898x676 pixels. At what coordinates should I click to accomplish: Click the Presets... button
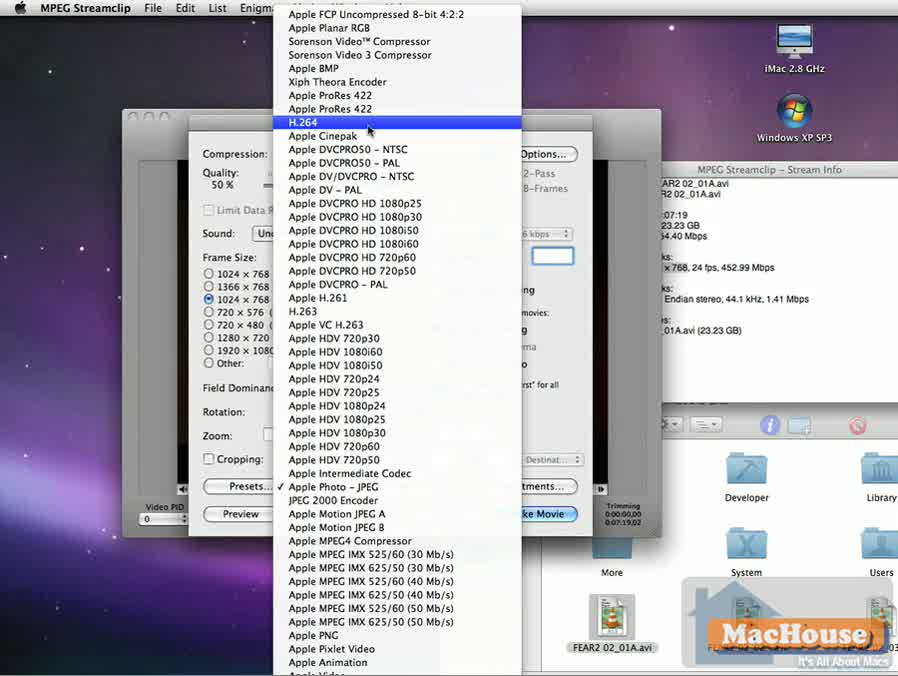click(x=238, y=486)
